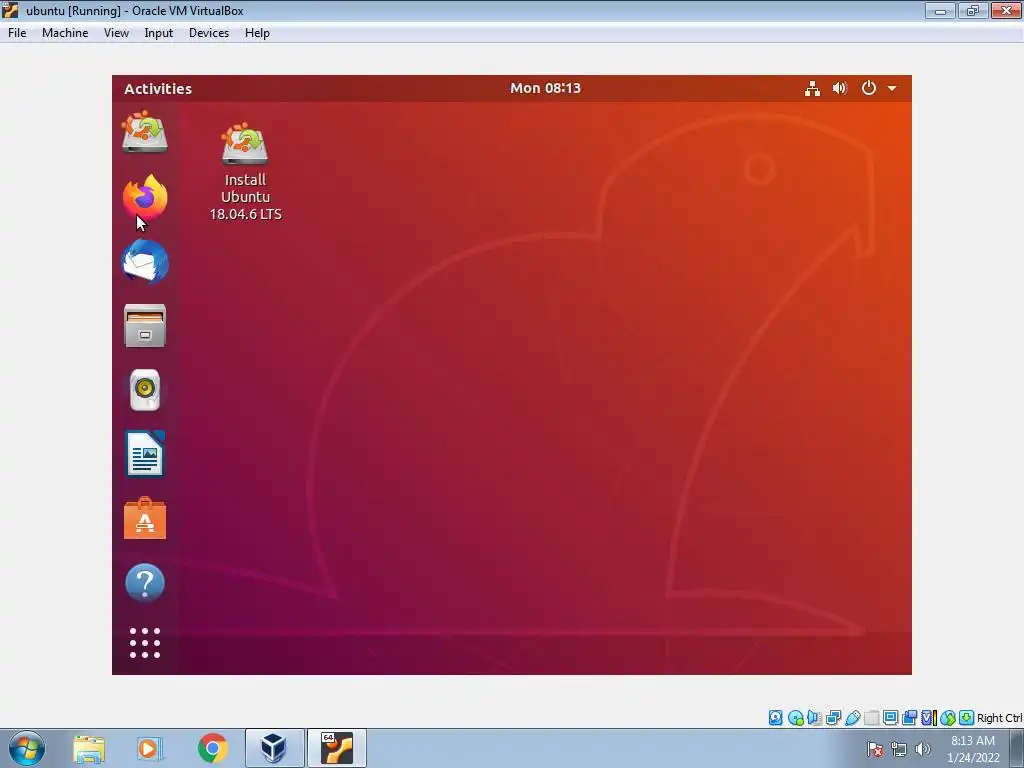1024x768 pixels.
Task: Click the 8:13 AM clock in Windows tray
Action: (973, 741)
